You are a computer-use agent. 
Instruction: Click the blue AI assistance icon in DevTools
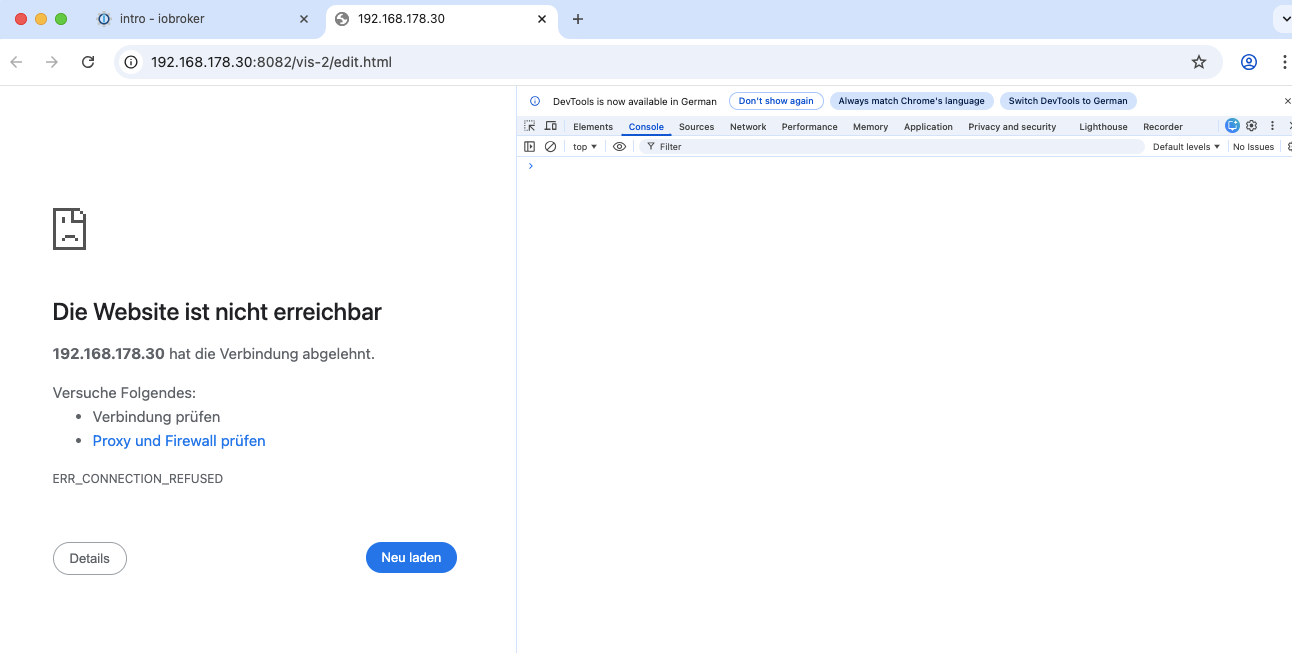tap(1232, 126)
